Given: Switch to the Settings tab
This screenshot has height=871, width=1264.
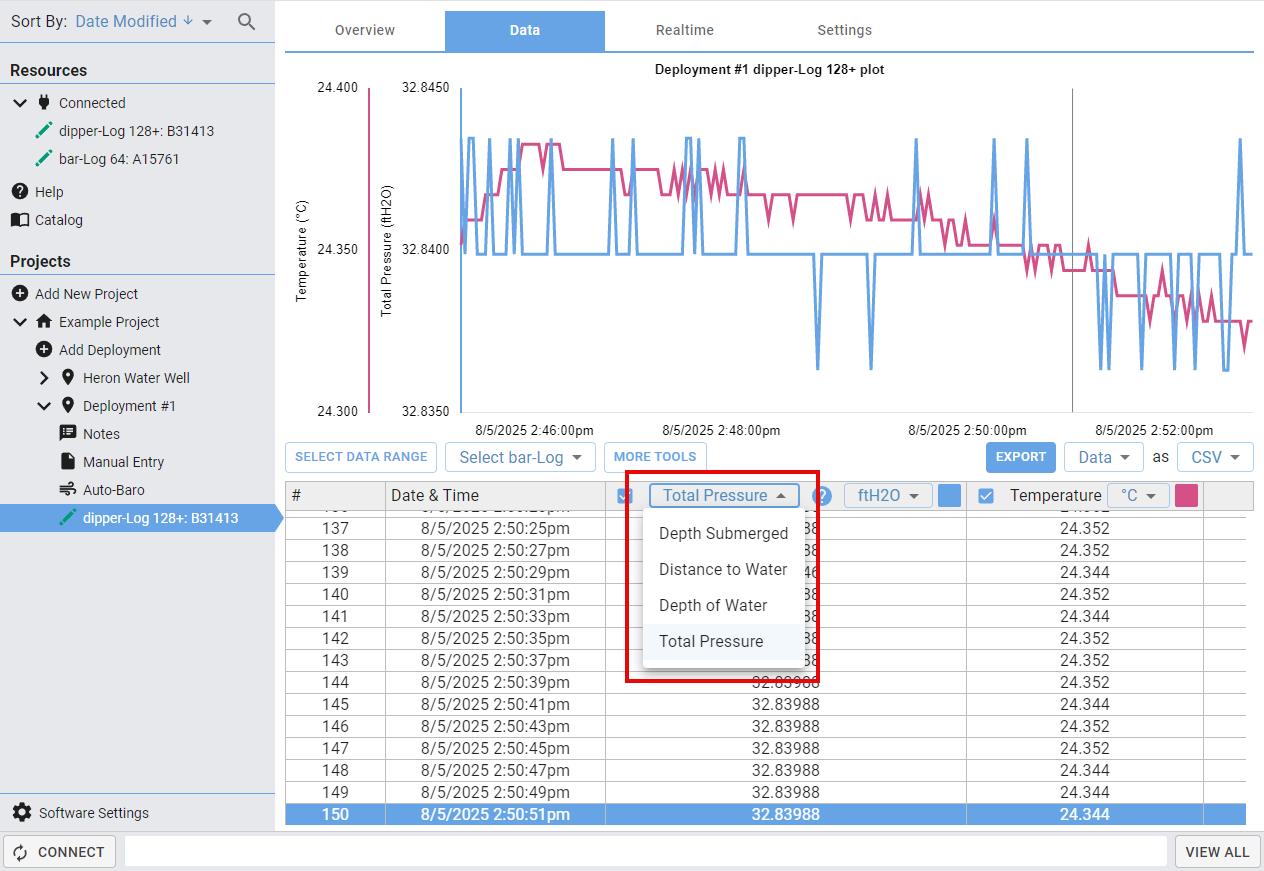Looking at the screenshot, I should [x=845, y=30].
